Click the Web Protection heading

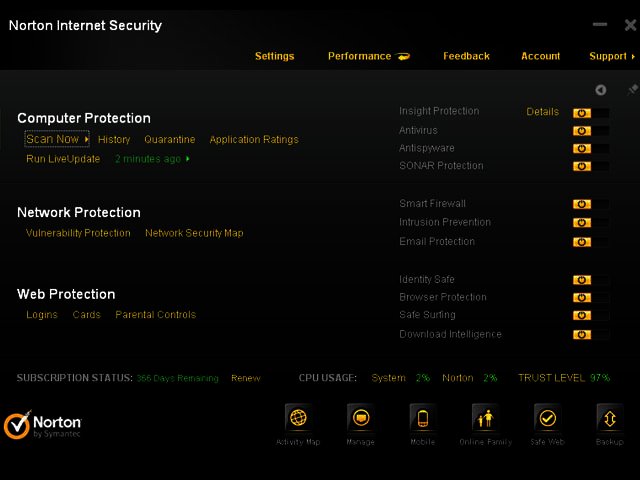click(66, 294)
